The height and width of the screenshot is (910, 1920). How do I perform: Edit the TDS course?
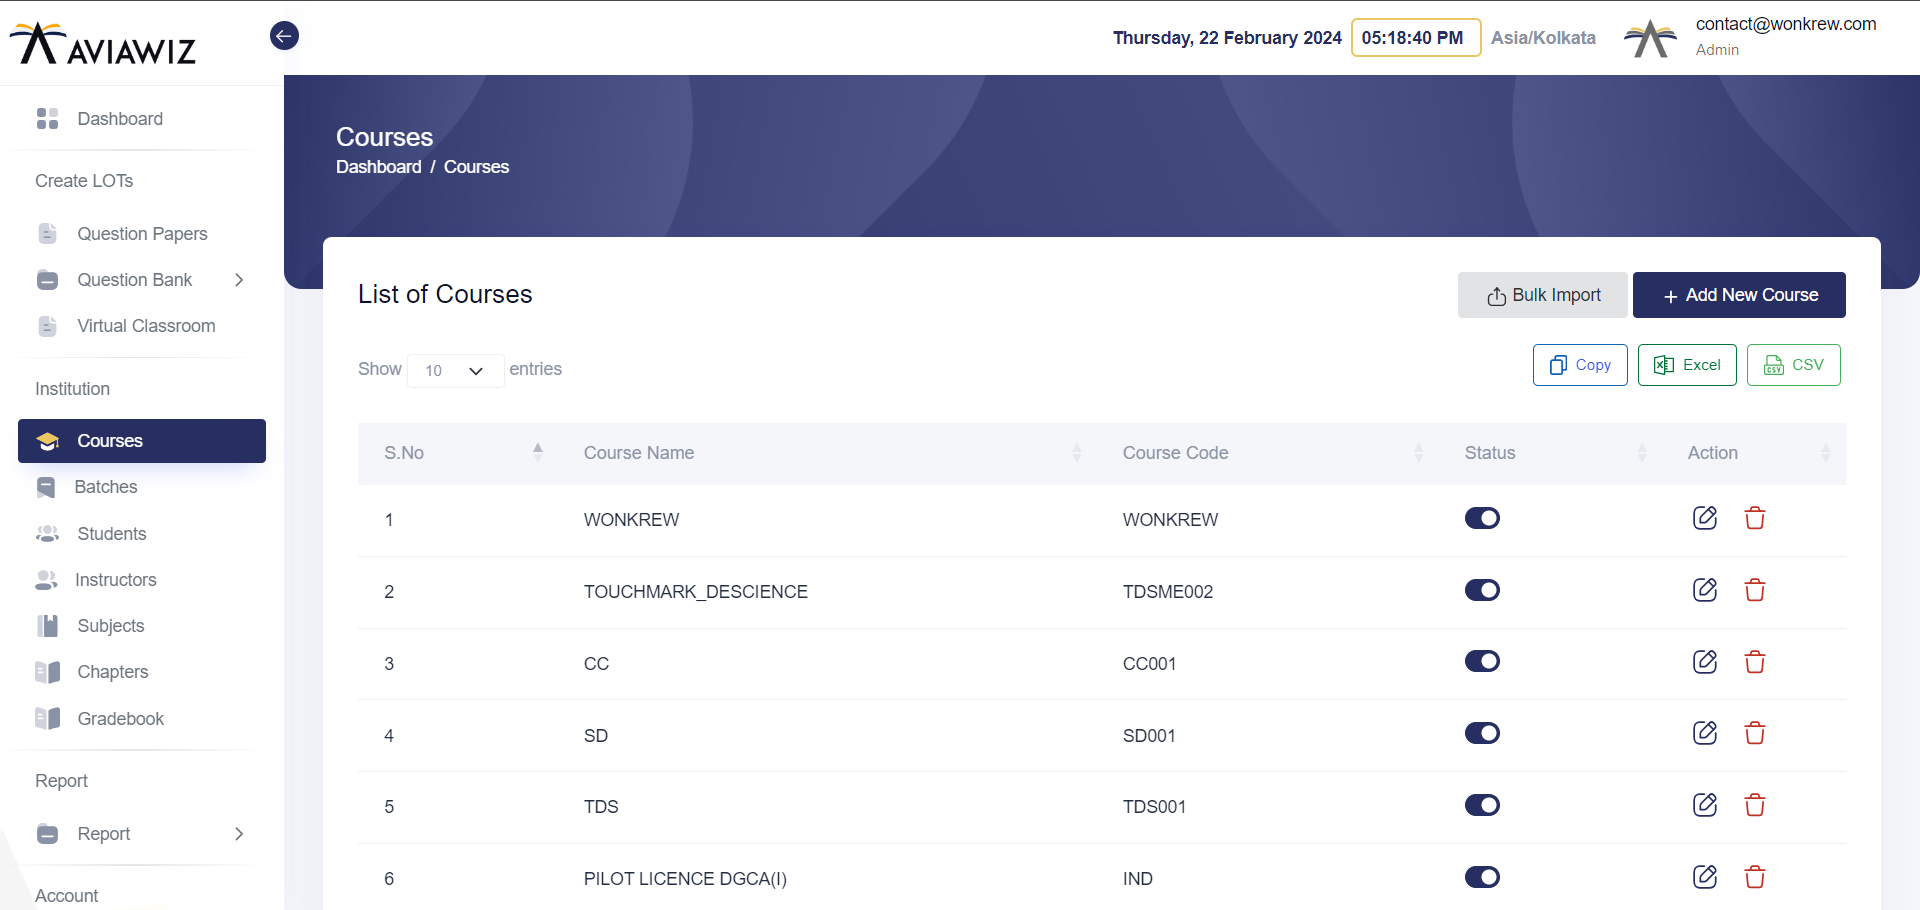[x=1705, y=805]
